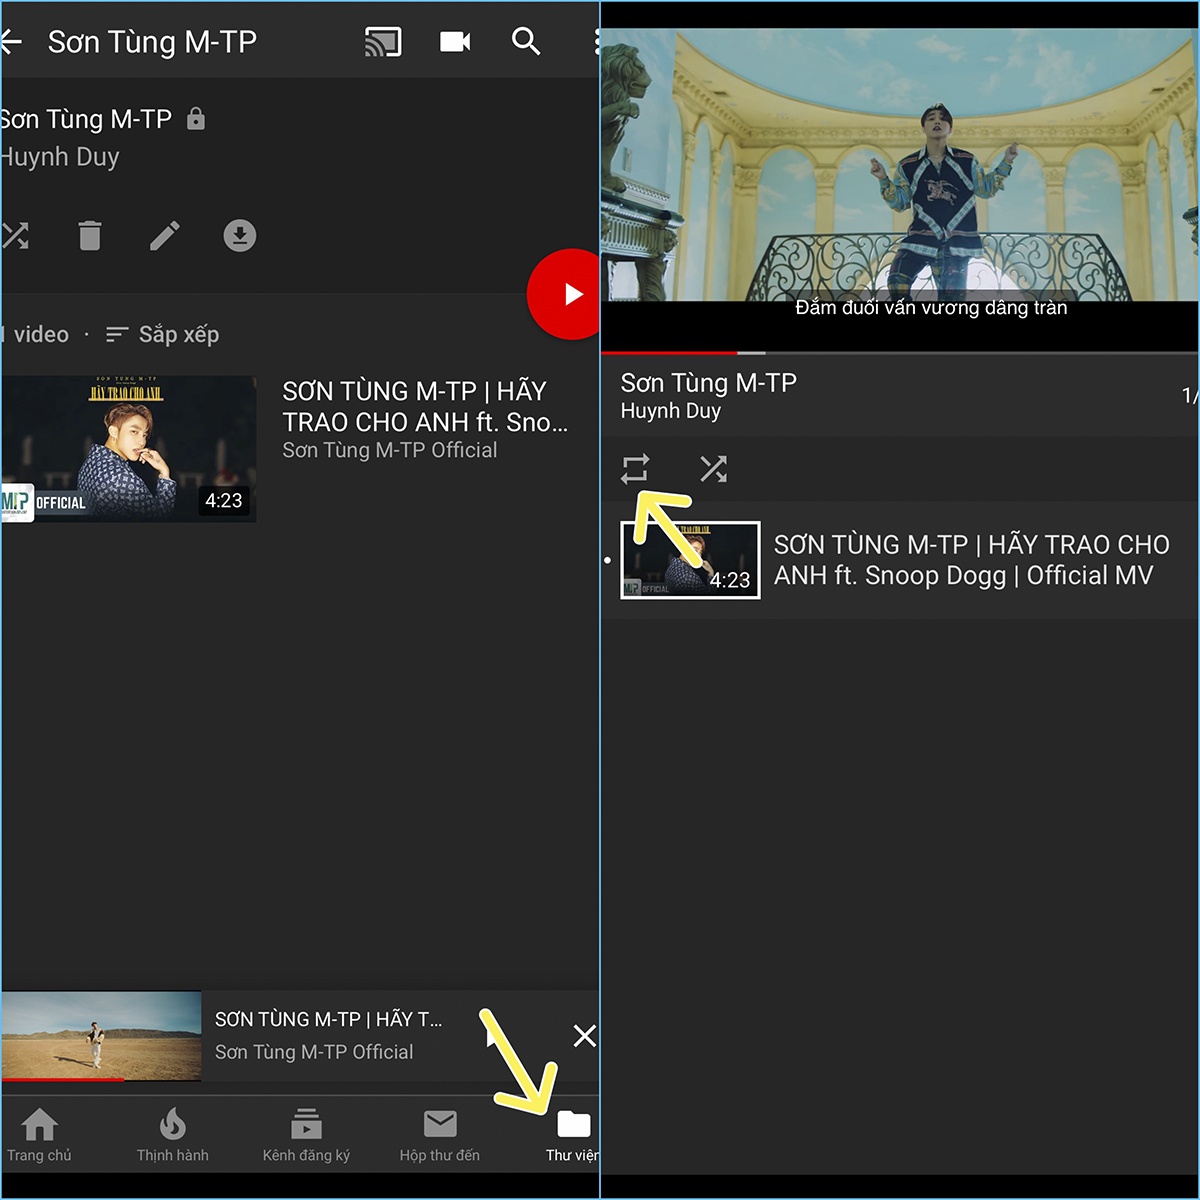Toggle shuffle in the playlist header

pyautogui.click(x=15, y=236)
